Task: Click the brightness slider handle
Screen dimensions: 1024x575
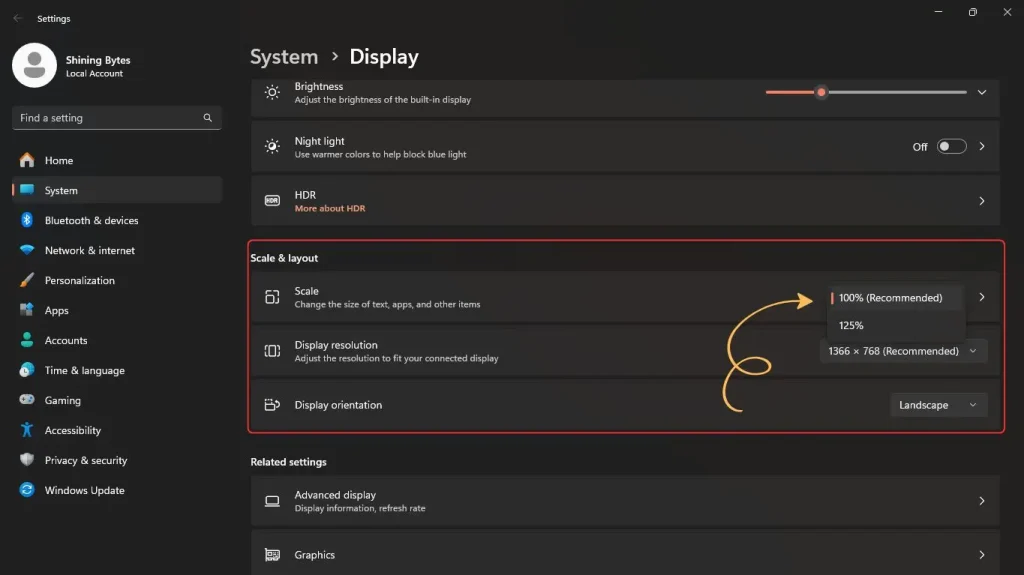Action: (821, 92)
